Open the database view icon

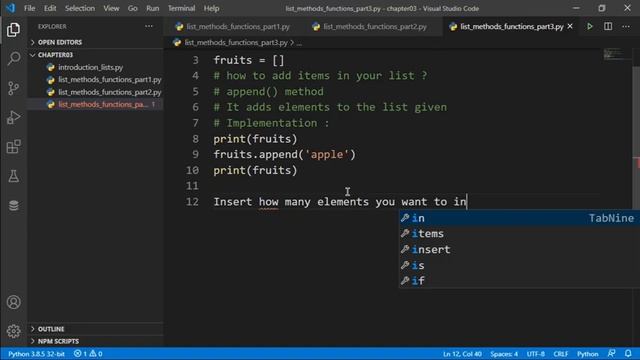(13, 205)
